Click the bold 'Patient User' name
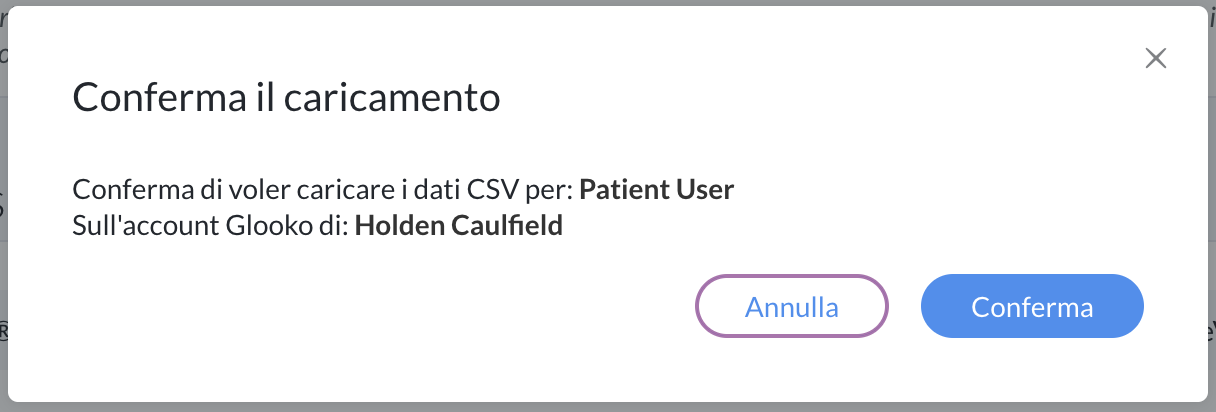Screen dimensions: 1216x412 [657, 190]
